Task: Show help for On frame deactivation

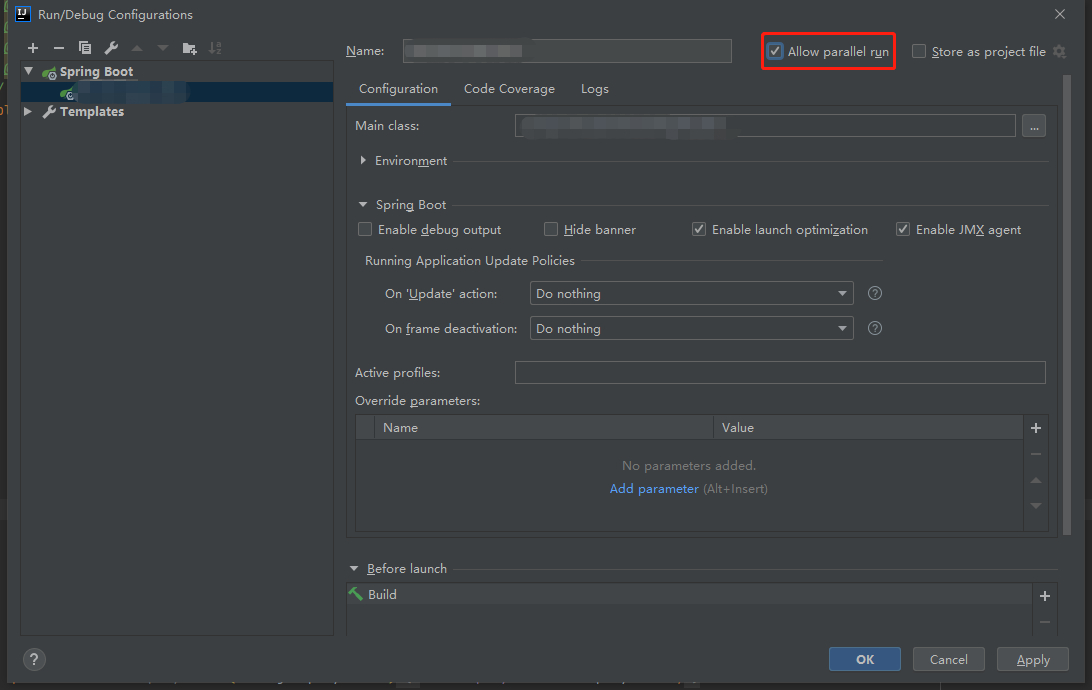Action: [x=875, y=328]
